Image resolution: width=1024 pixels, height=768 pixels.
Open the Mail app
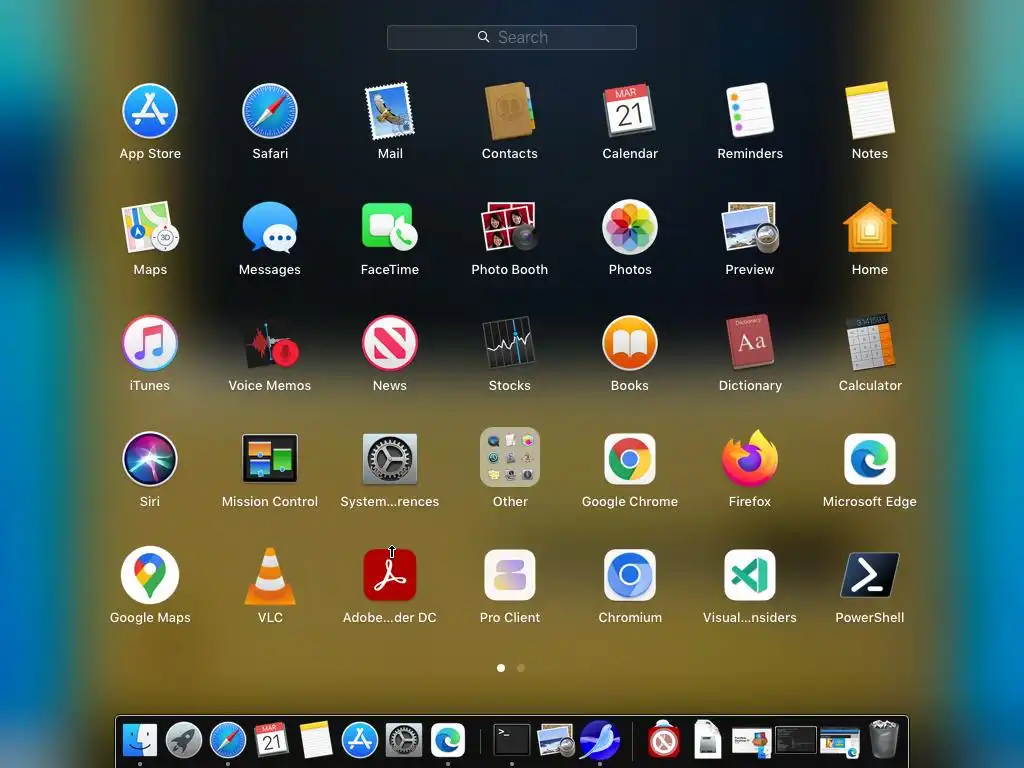(390, 111)
